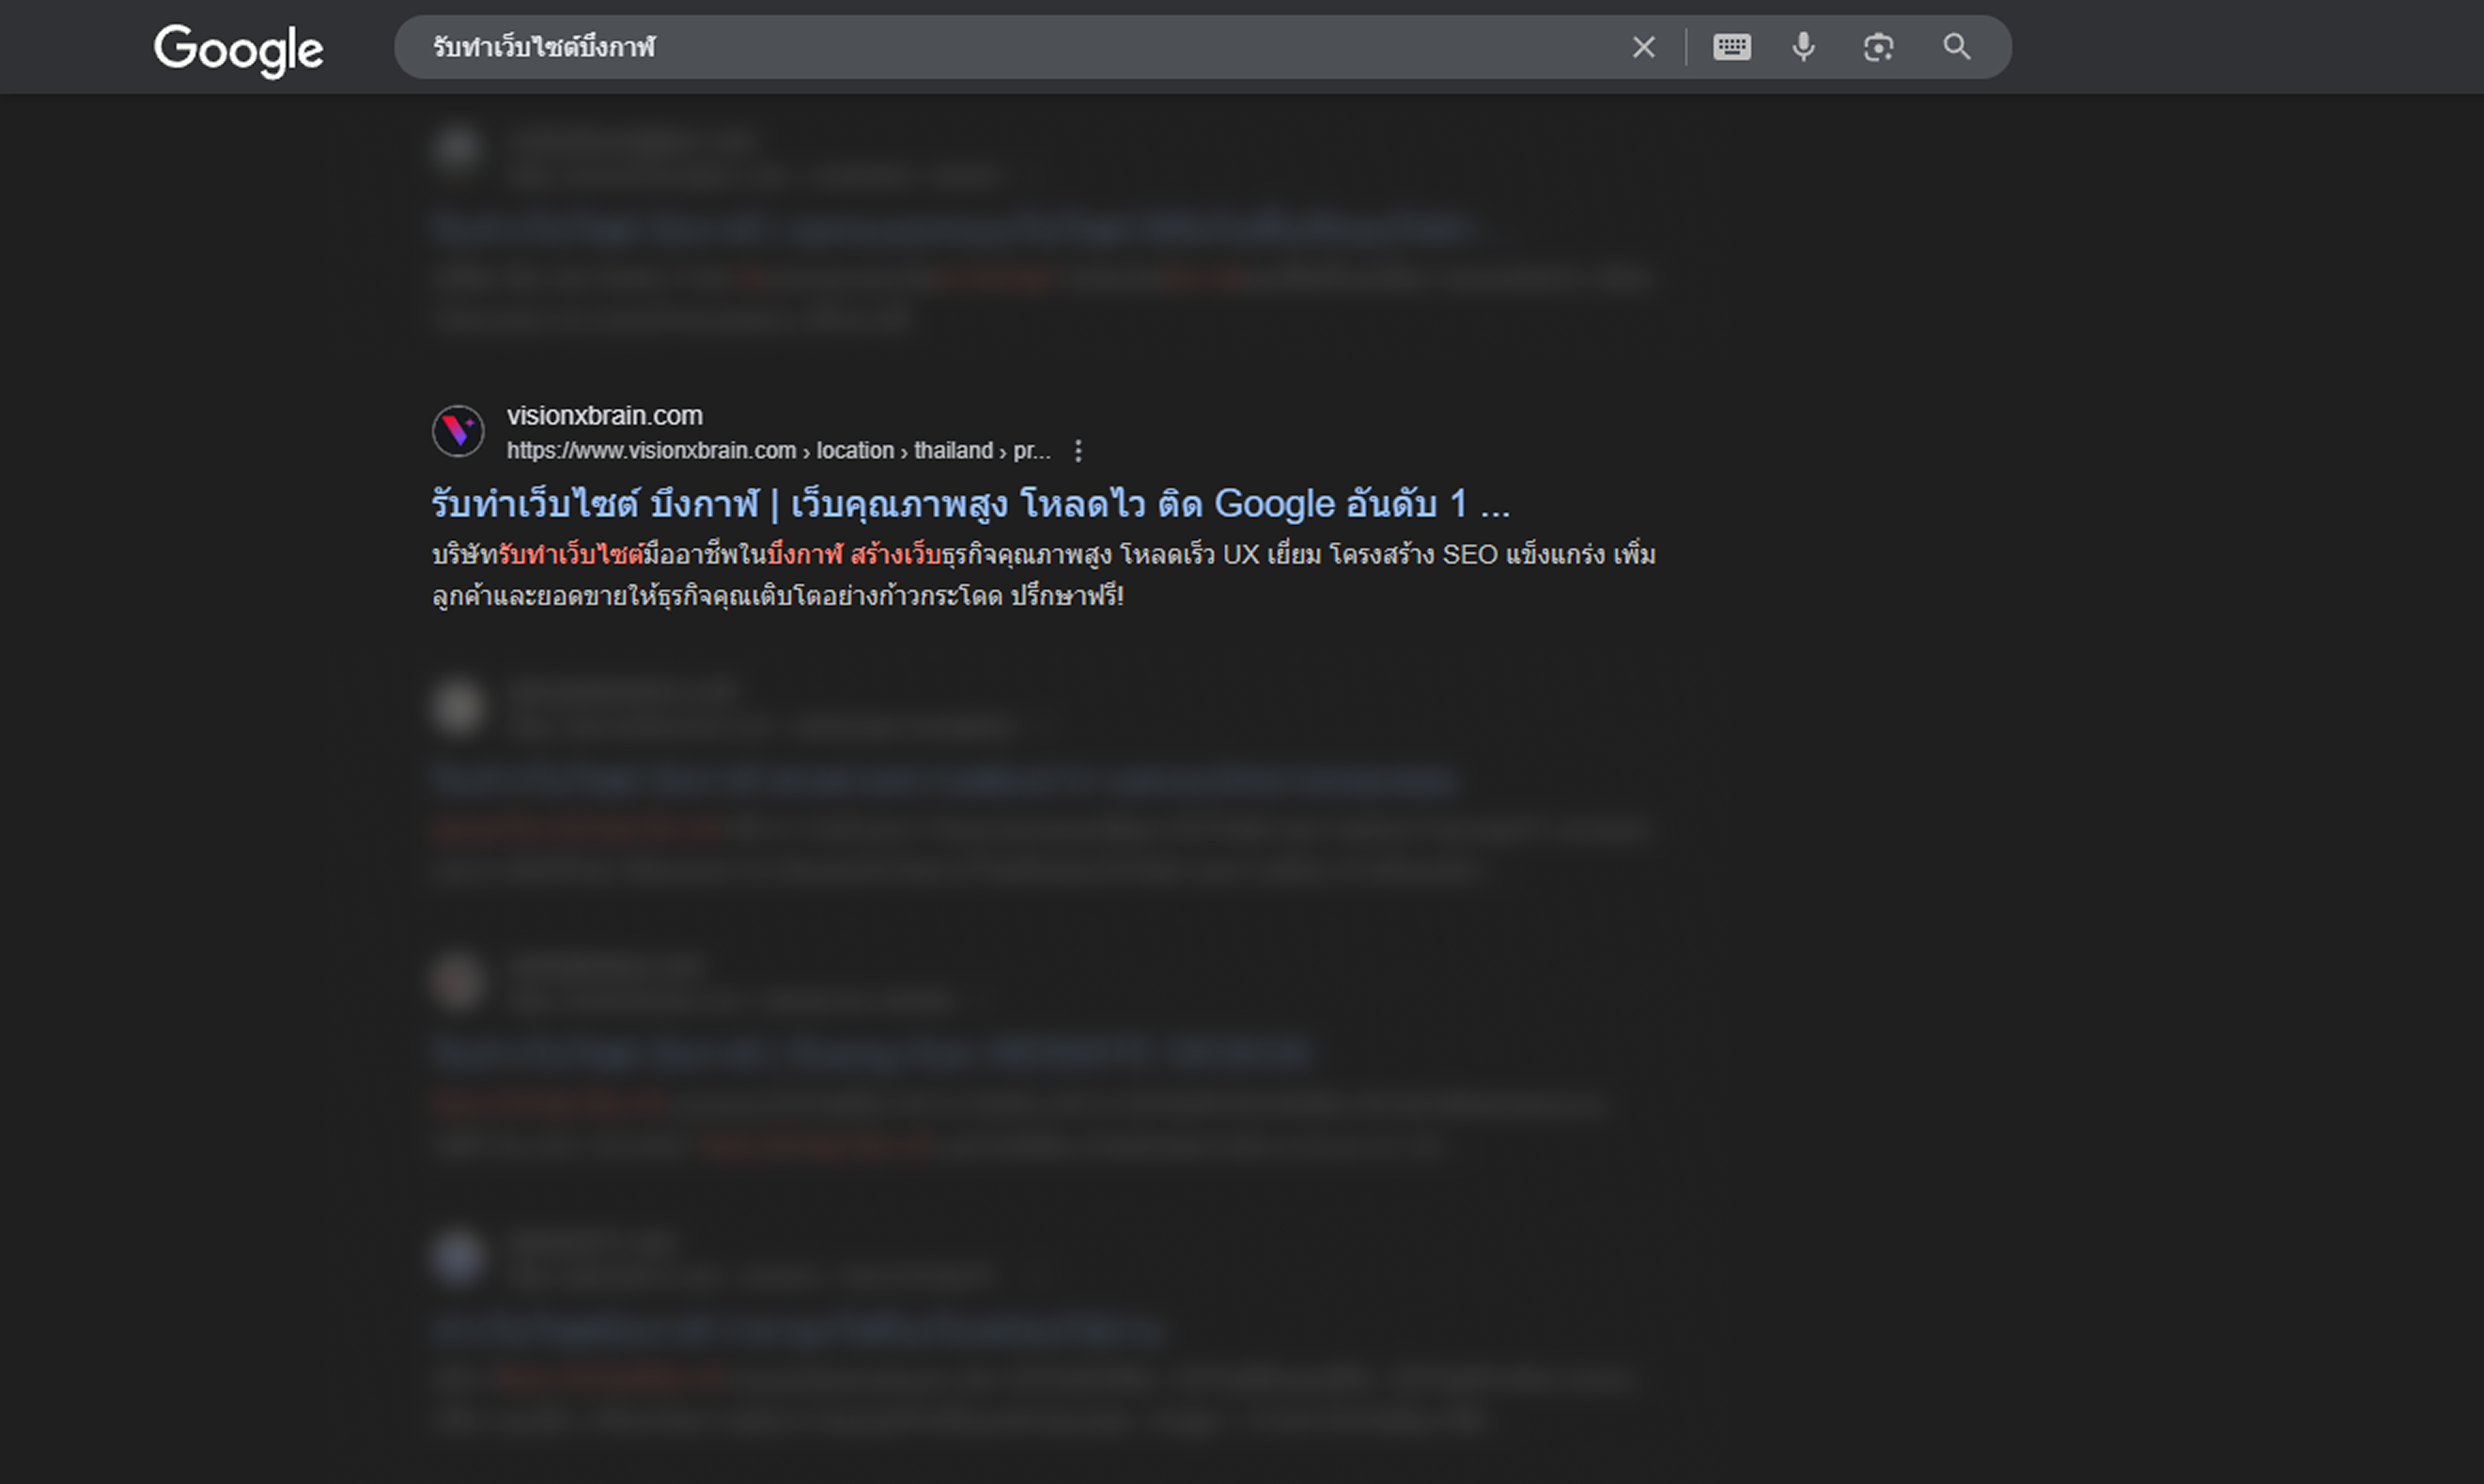
Task: Open search by image camera icon
Action: pos(1878,47)
